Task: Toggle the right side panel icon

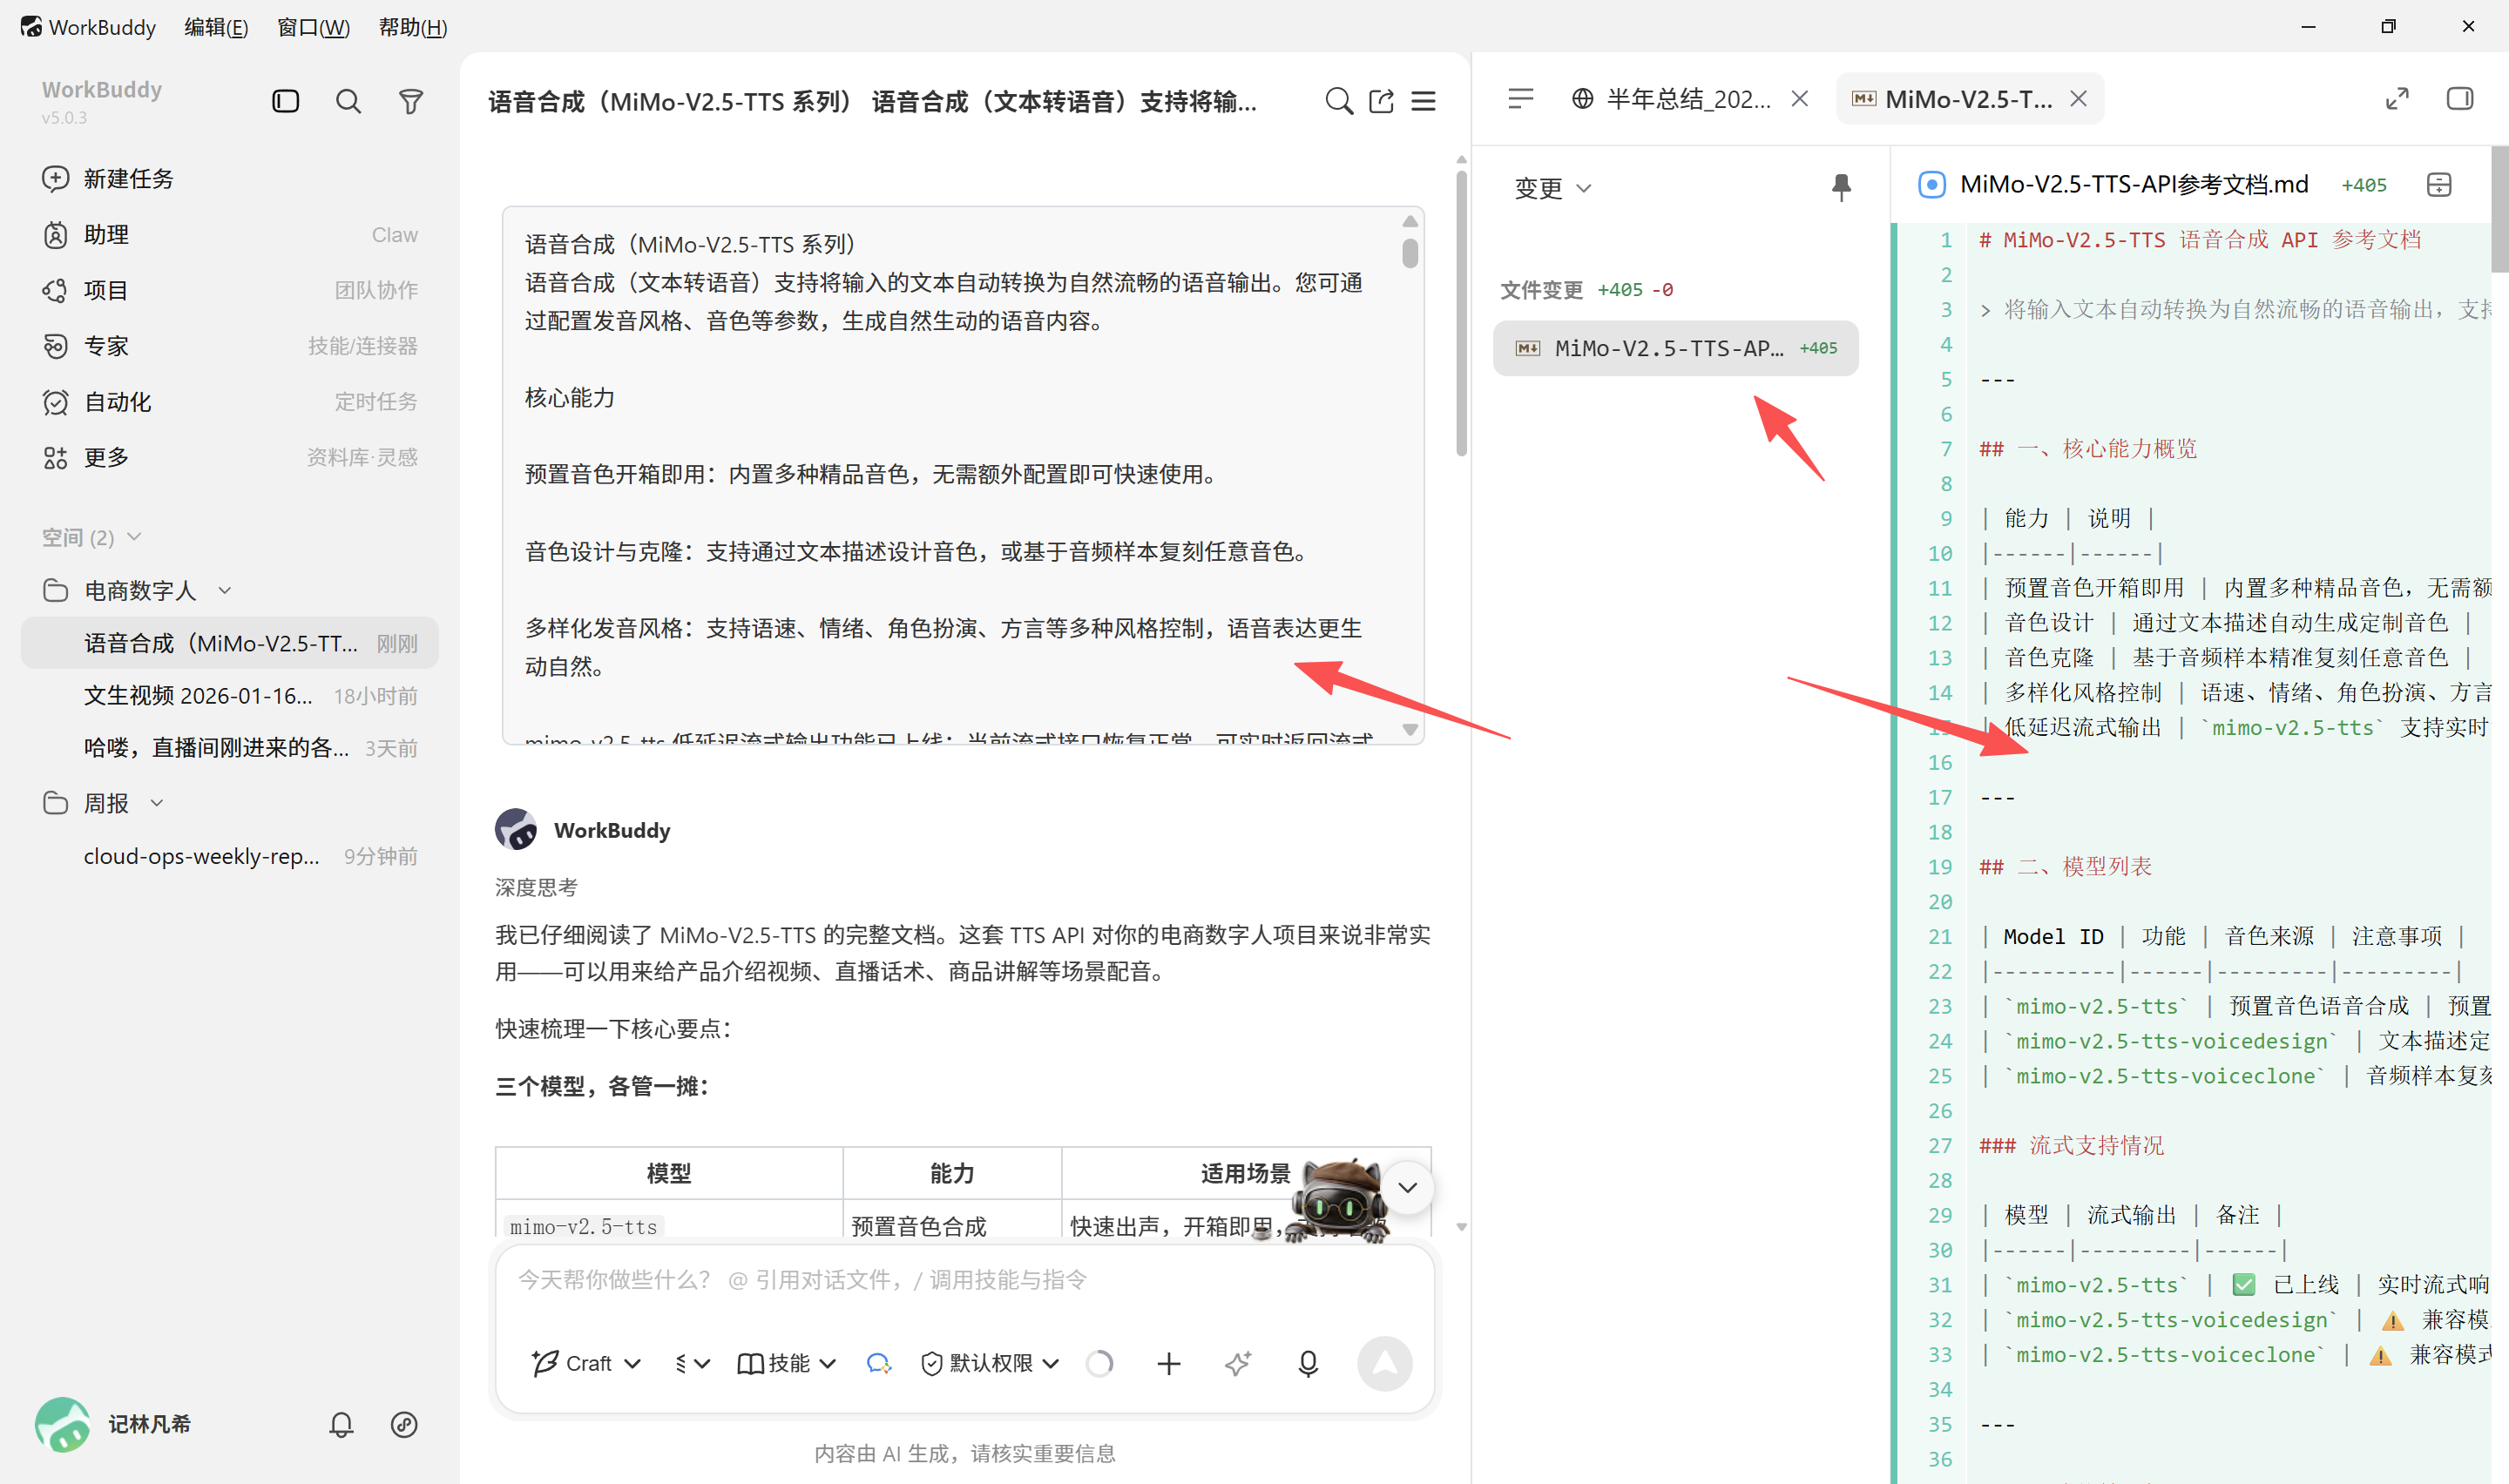Action: click(2460, 99)
